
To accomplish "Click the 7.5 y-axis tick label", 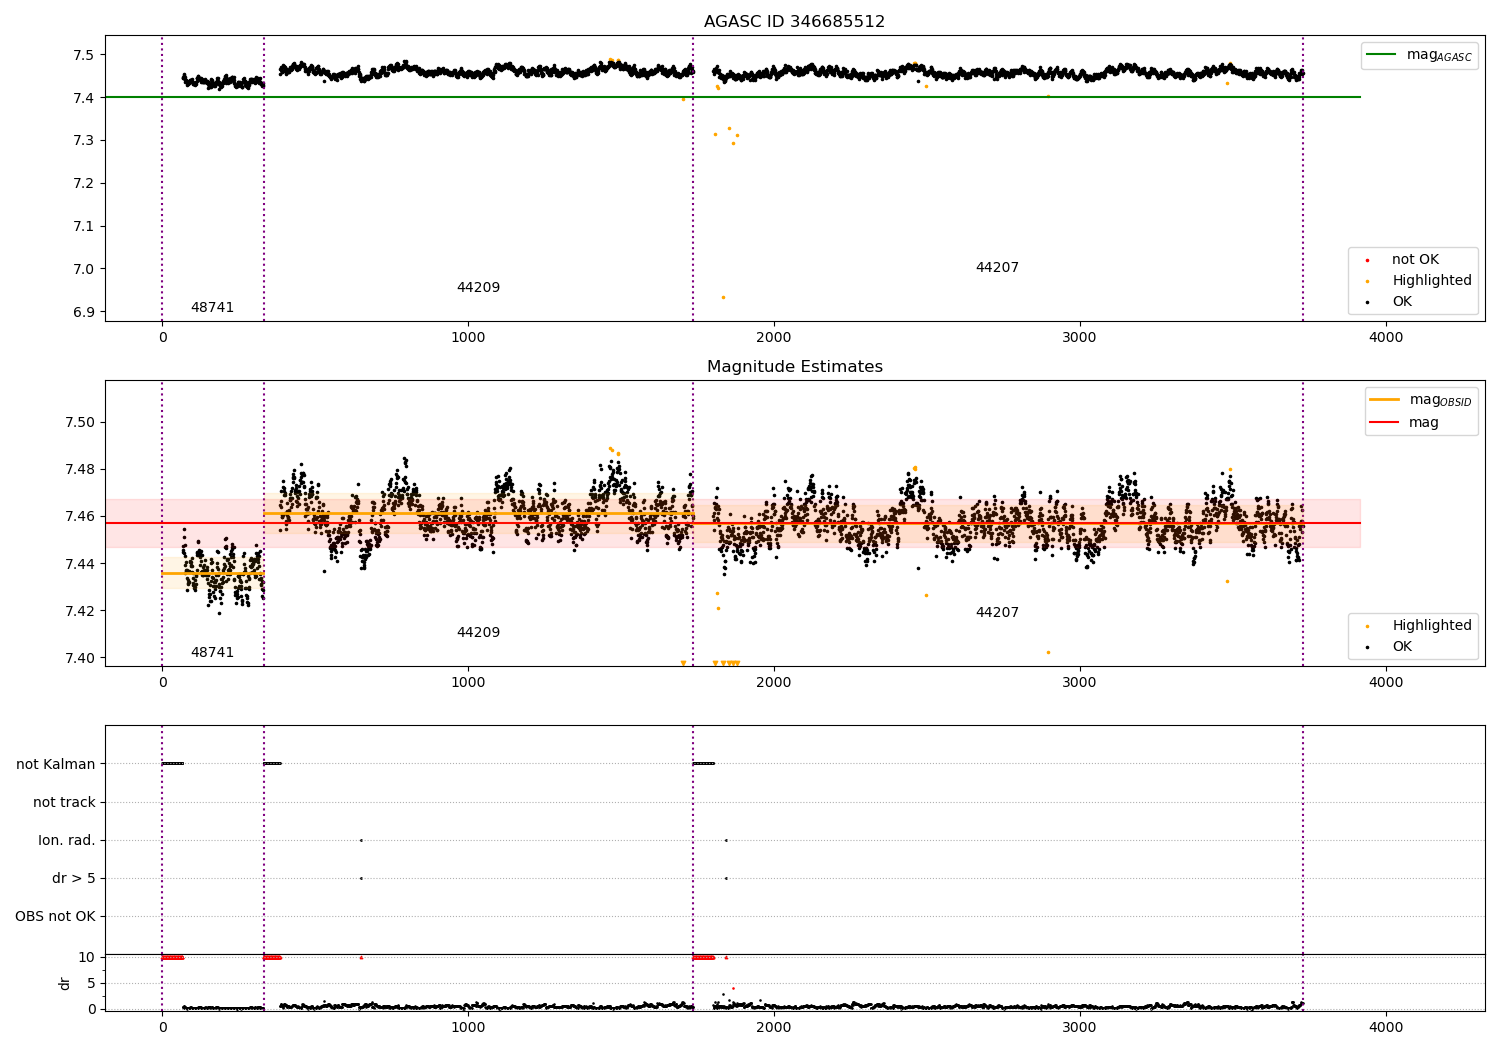I will point(82,55).
